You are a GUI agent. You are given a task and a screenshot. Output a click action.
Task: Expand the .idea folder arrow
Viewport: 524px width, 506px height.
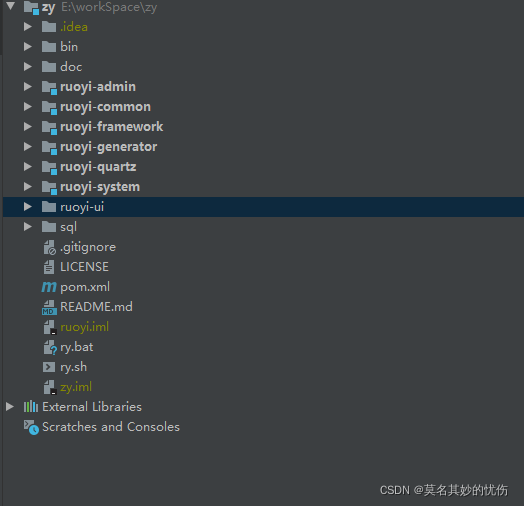click(x=28, y=27)
